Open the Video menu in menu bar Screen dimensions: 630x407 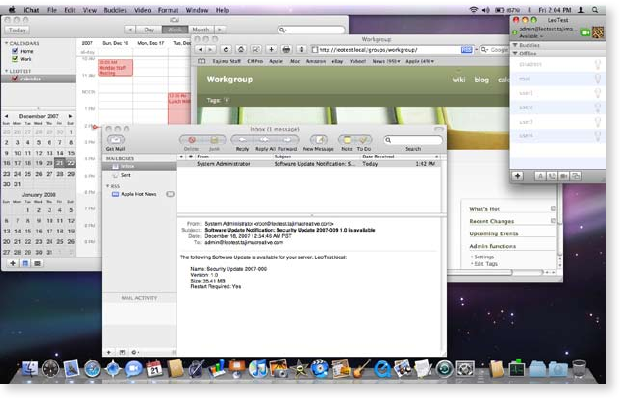pos(141,8)
